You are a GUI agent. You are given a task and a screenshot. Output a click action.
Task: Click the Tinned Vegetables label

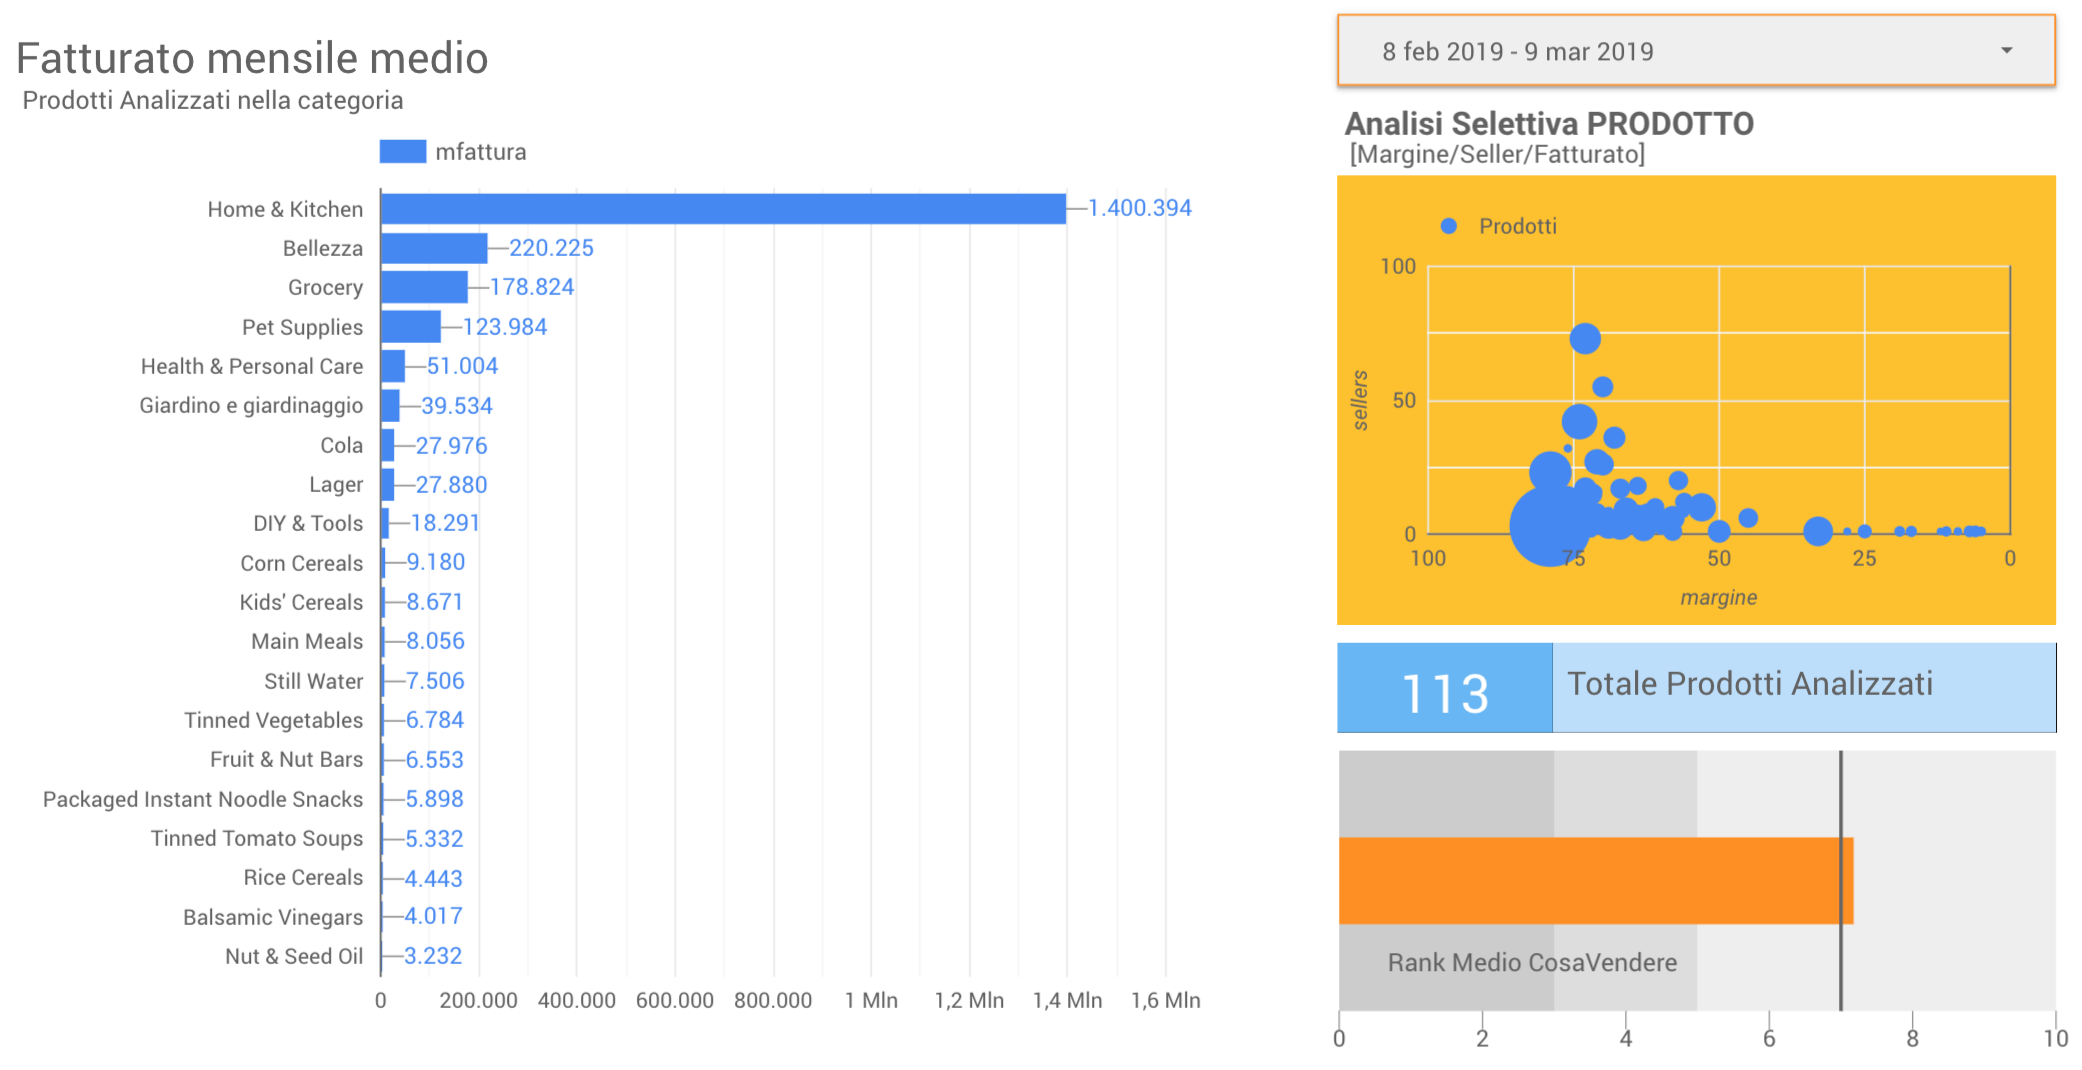click(273, 720)
